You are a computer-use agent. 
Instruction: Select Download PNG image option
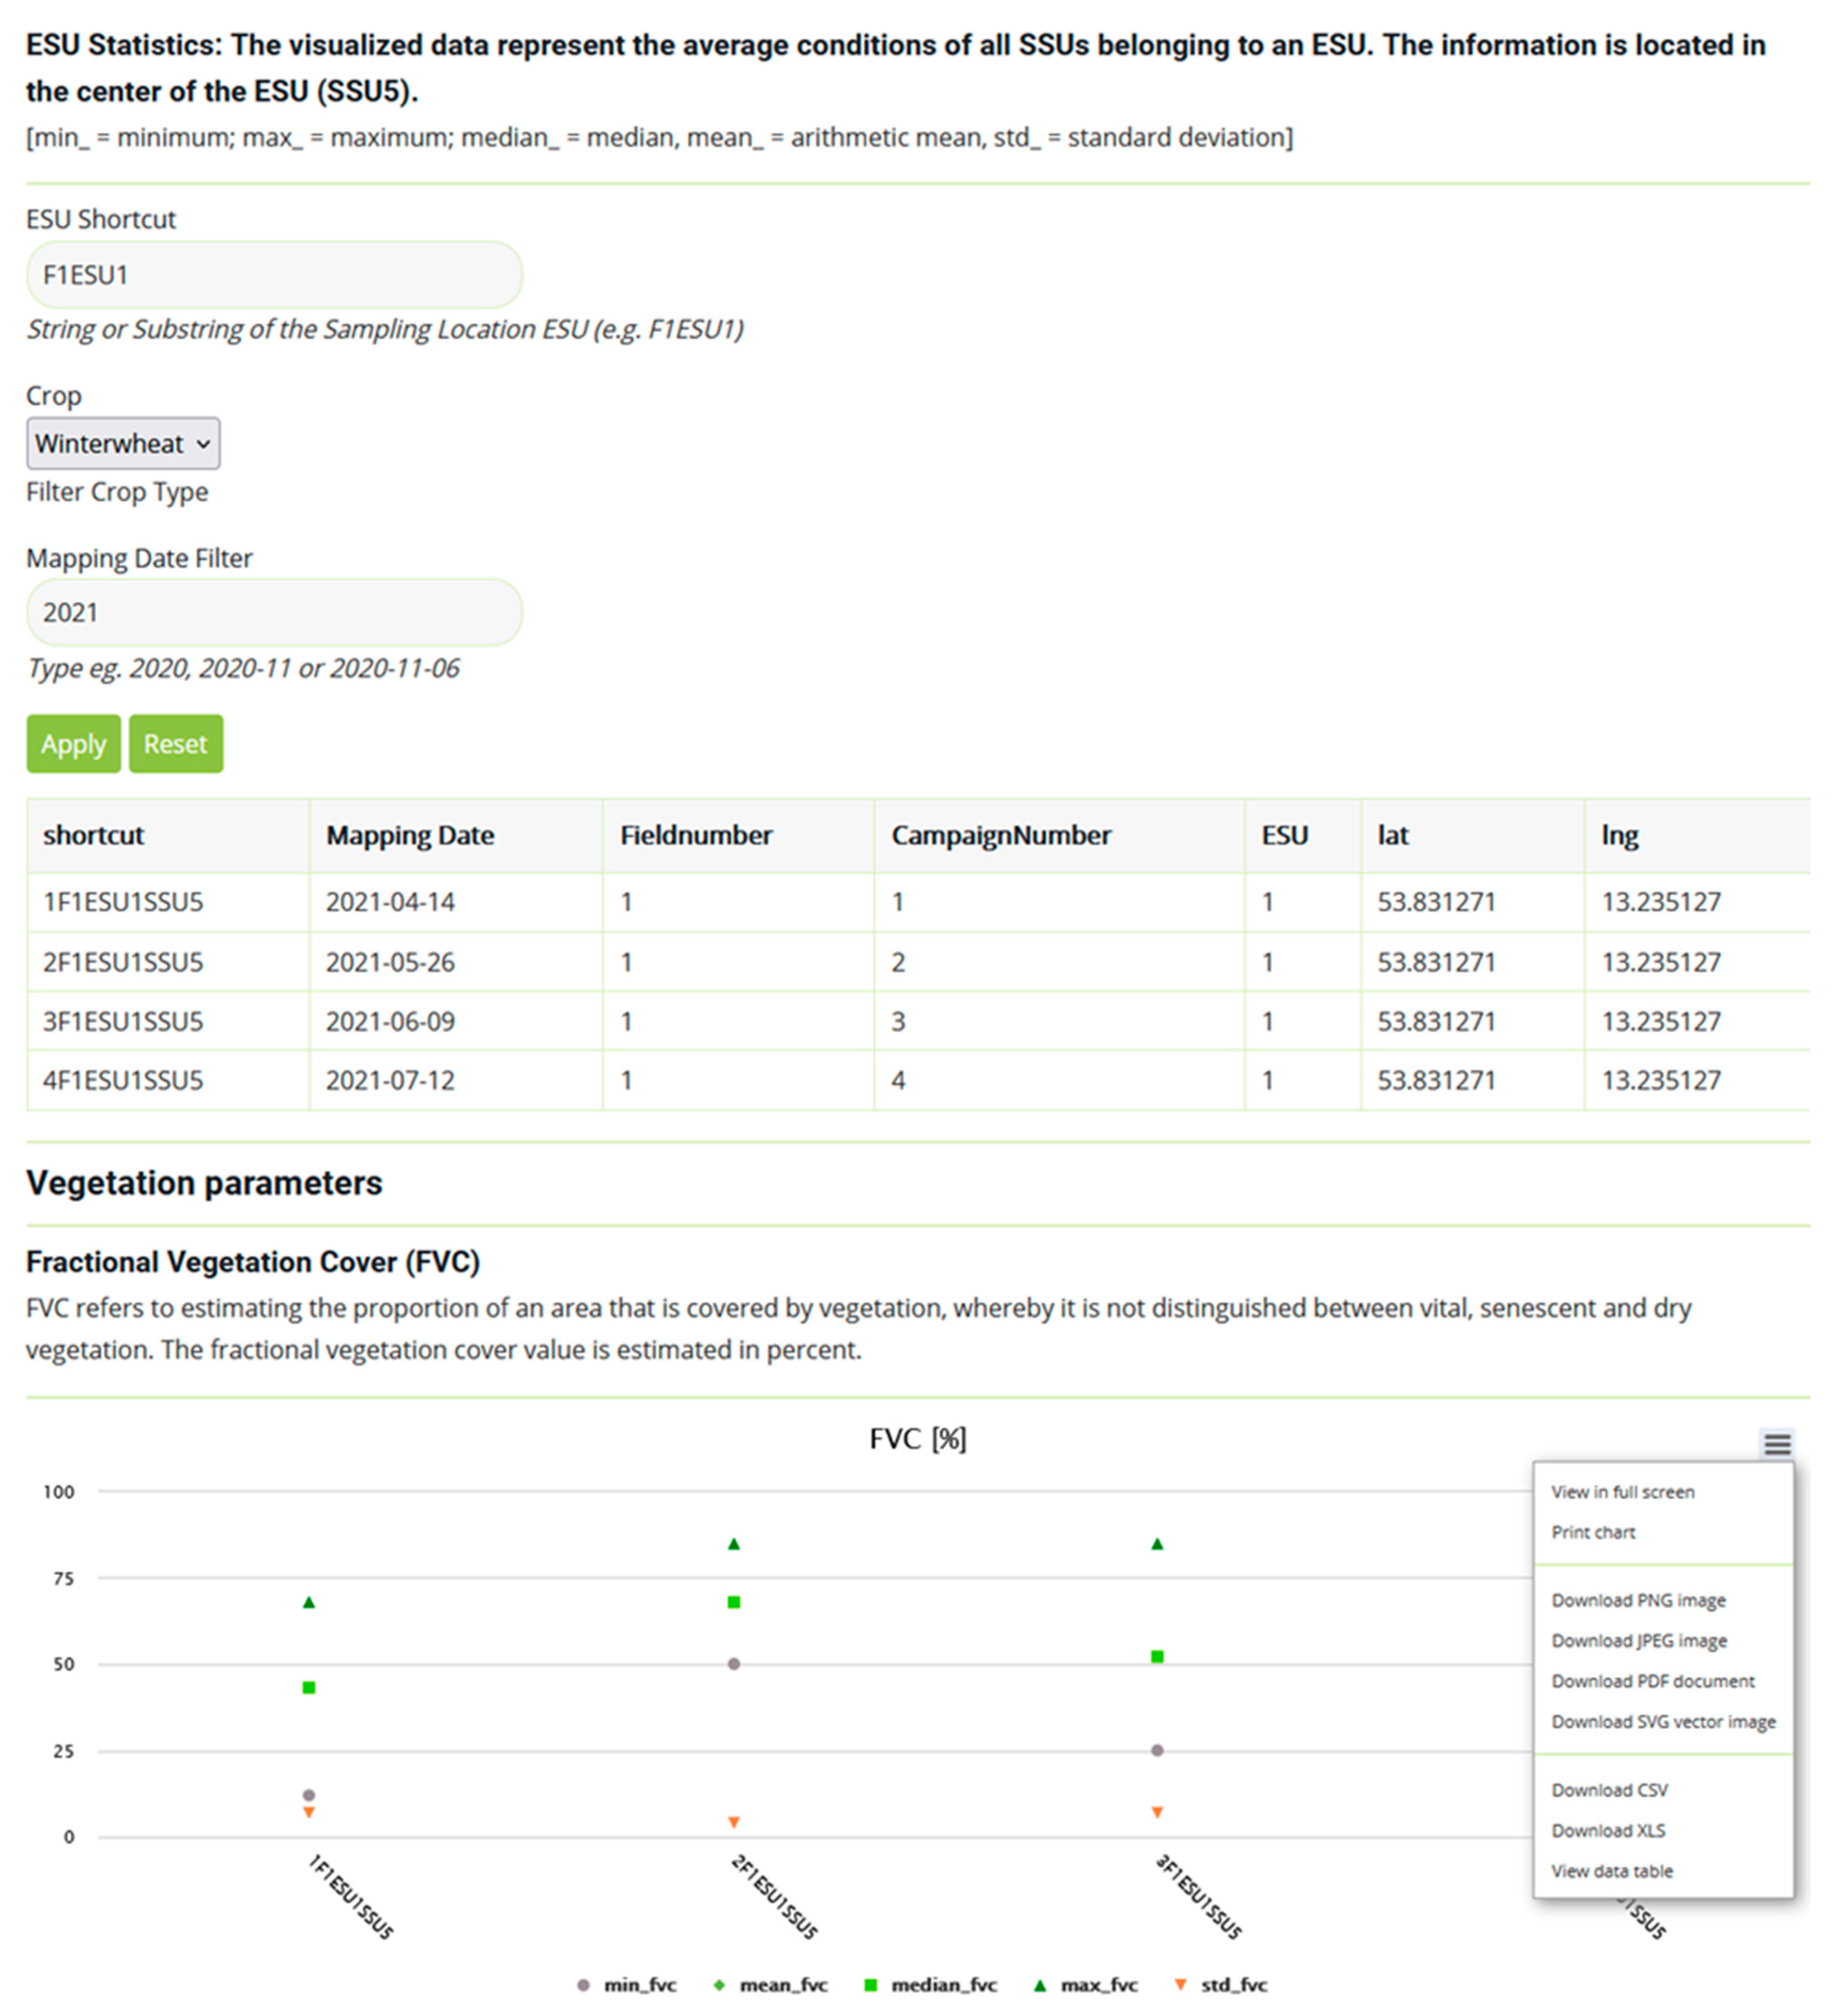click(1638, 1600)
